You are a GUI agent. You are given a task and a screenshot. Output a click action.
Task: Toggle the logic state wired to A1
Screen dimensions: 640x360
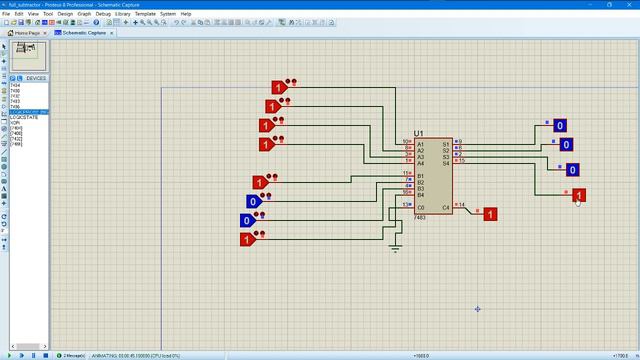280,87
